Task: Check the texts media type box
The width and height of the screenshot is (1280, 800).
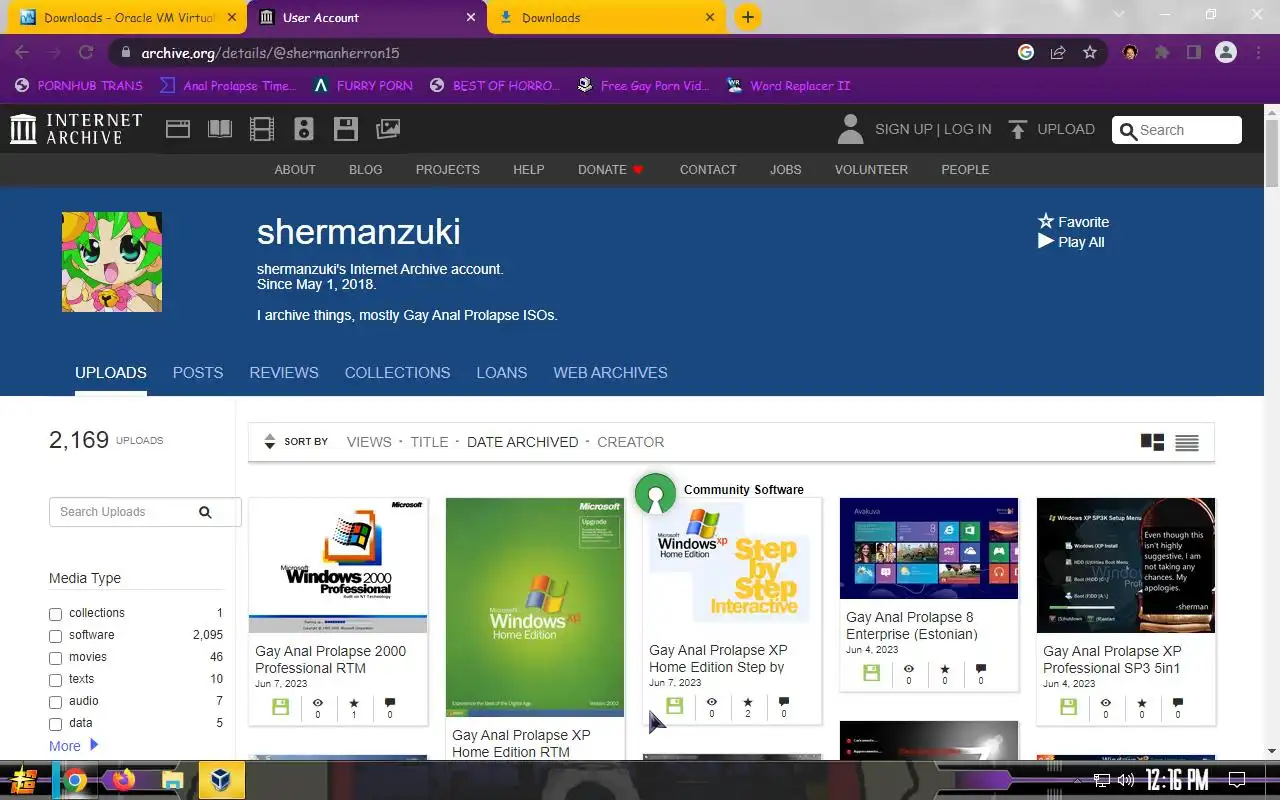Action: (55, 680)
